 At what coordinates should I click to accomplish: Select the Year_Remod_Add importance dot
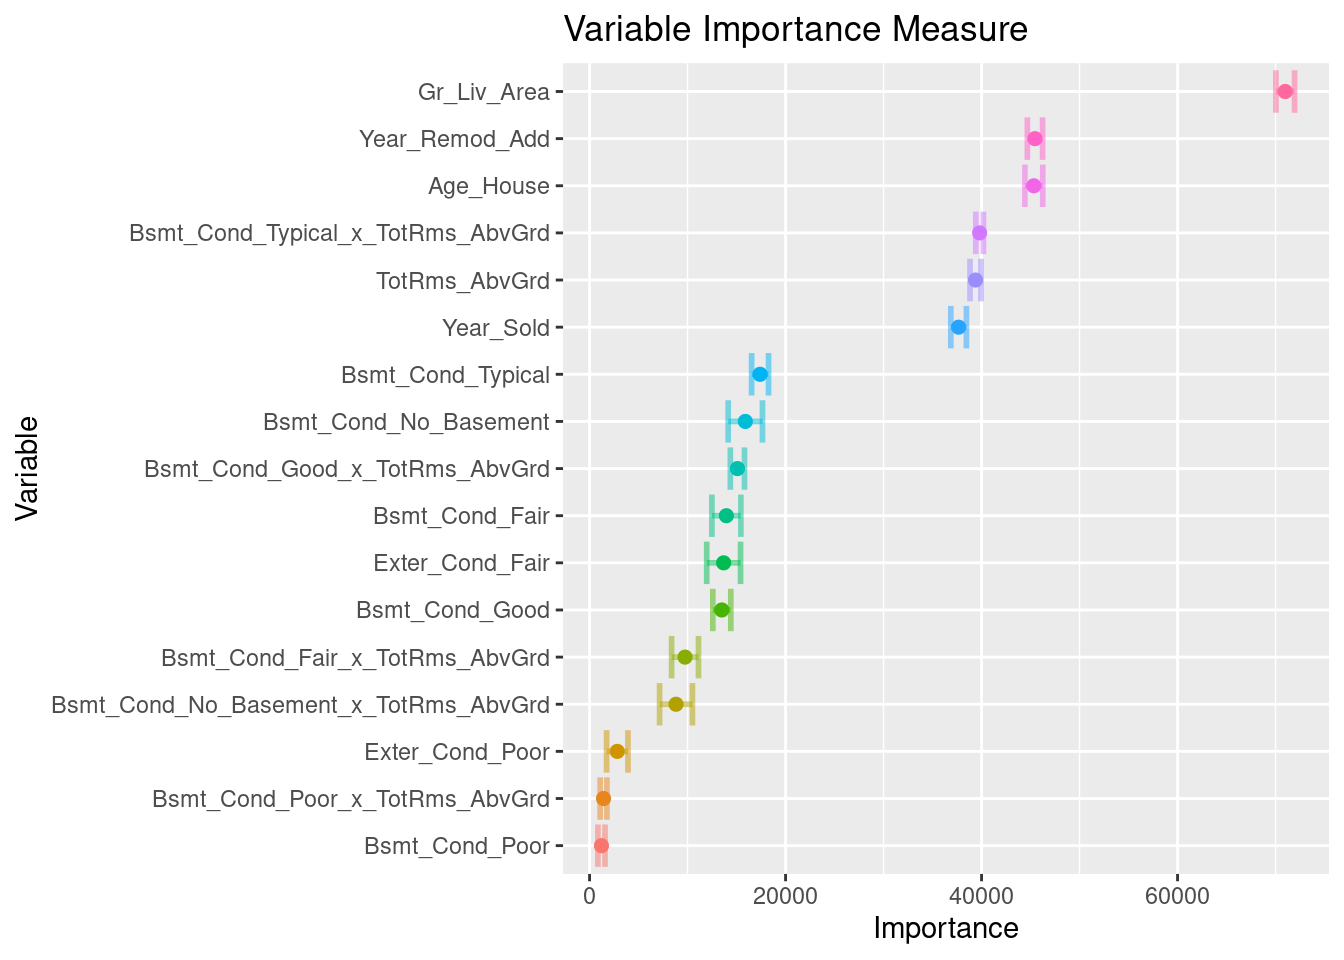(x=1035, y=139)
